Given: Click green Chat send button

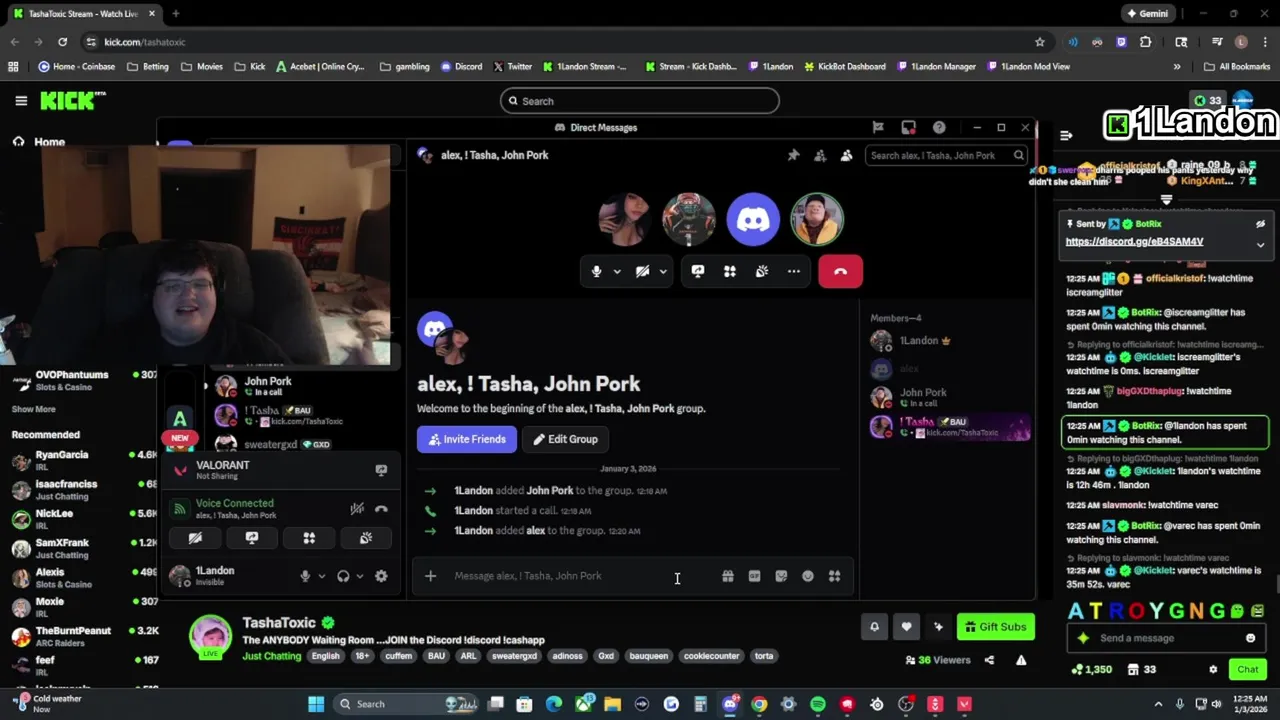Looking at the screenshot, I should 1248,669.
